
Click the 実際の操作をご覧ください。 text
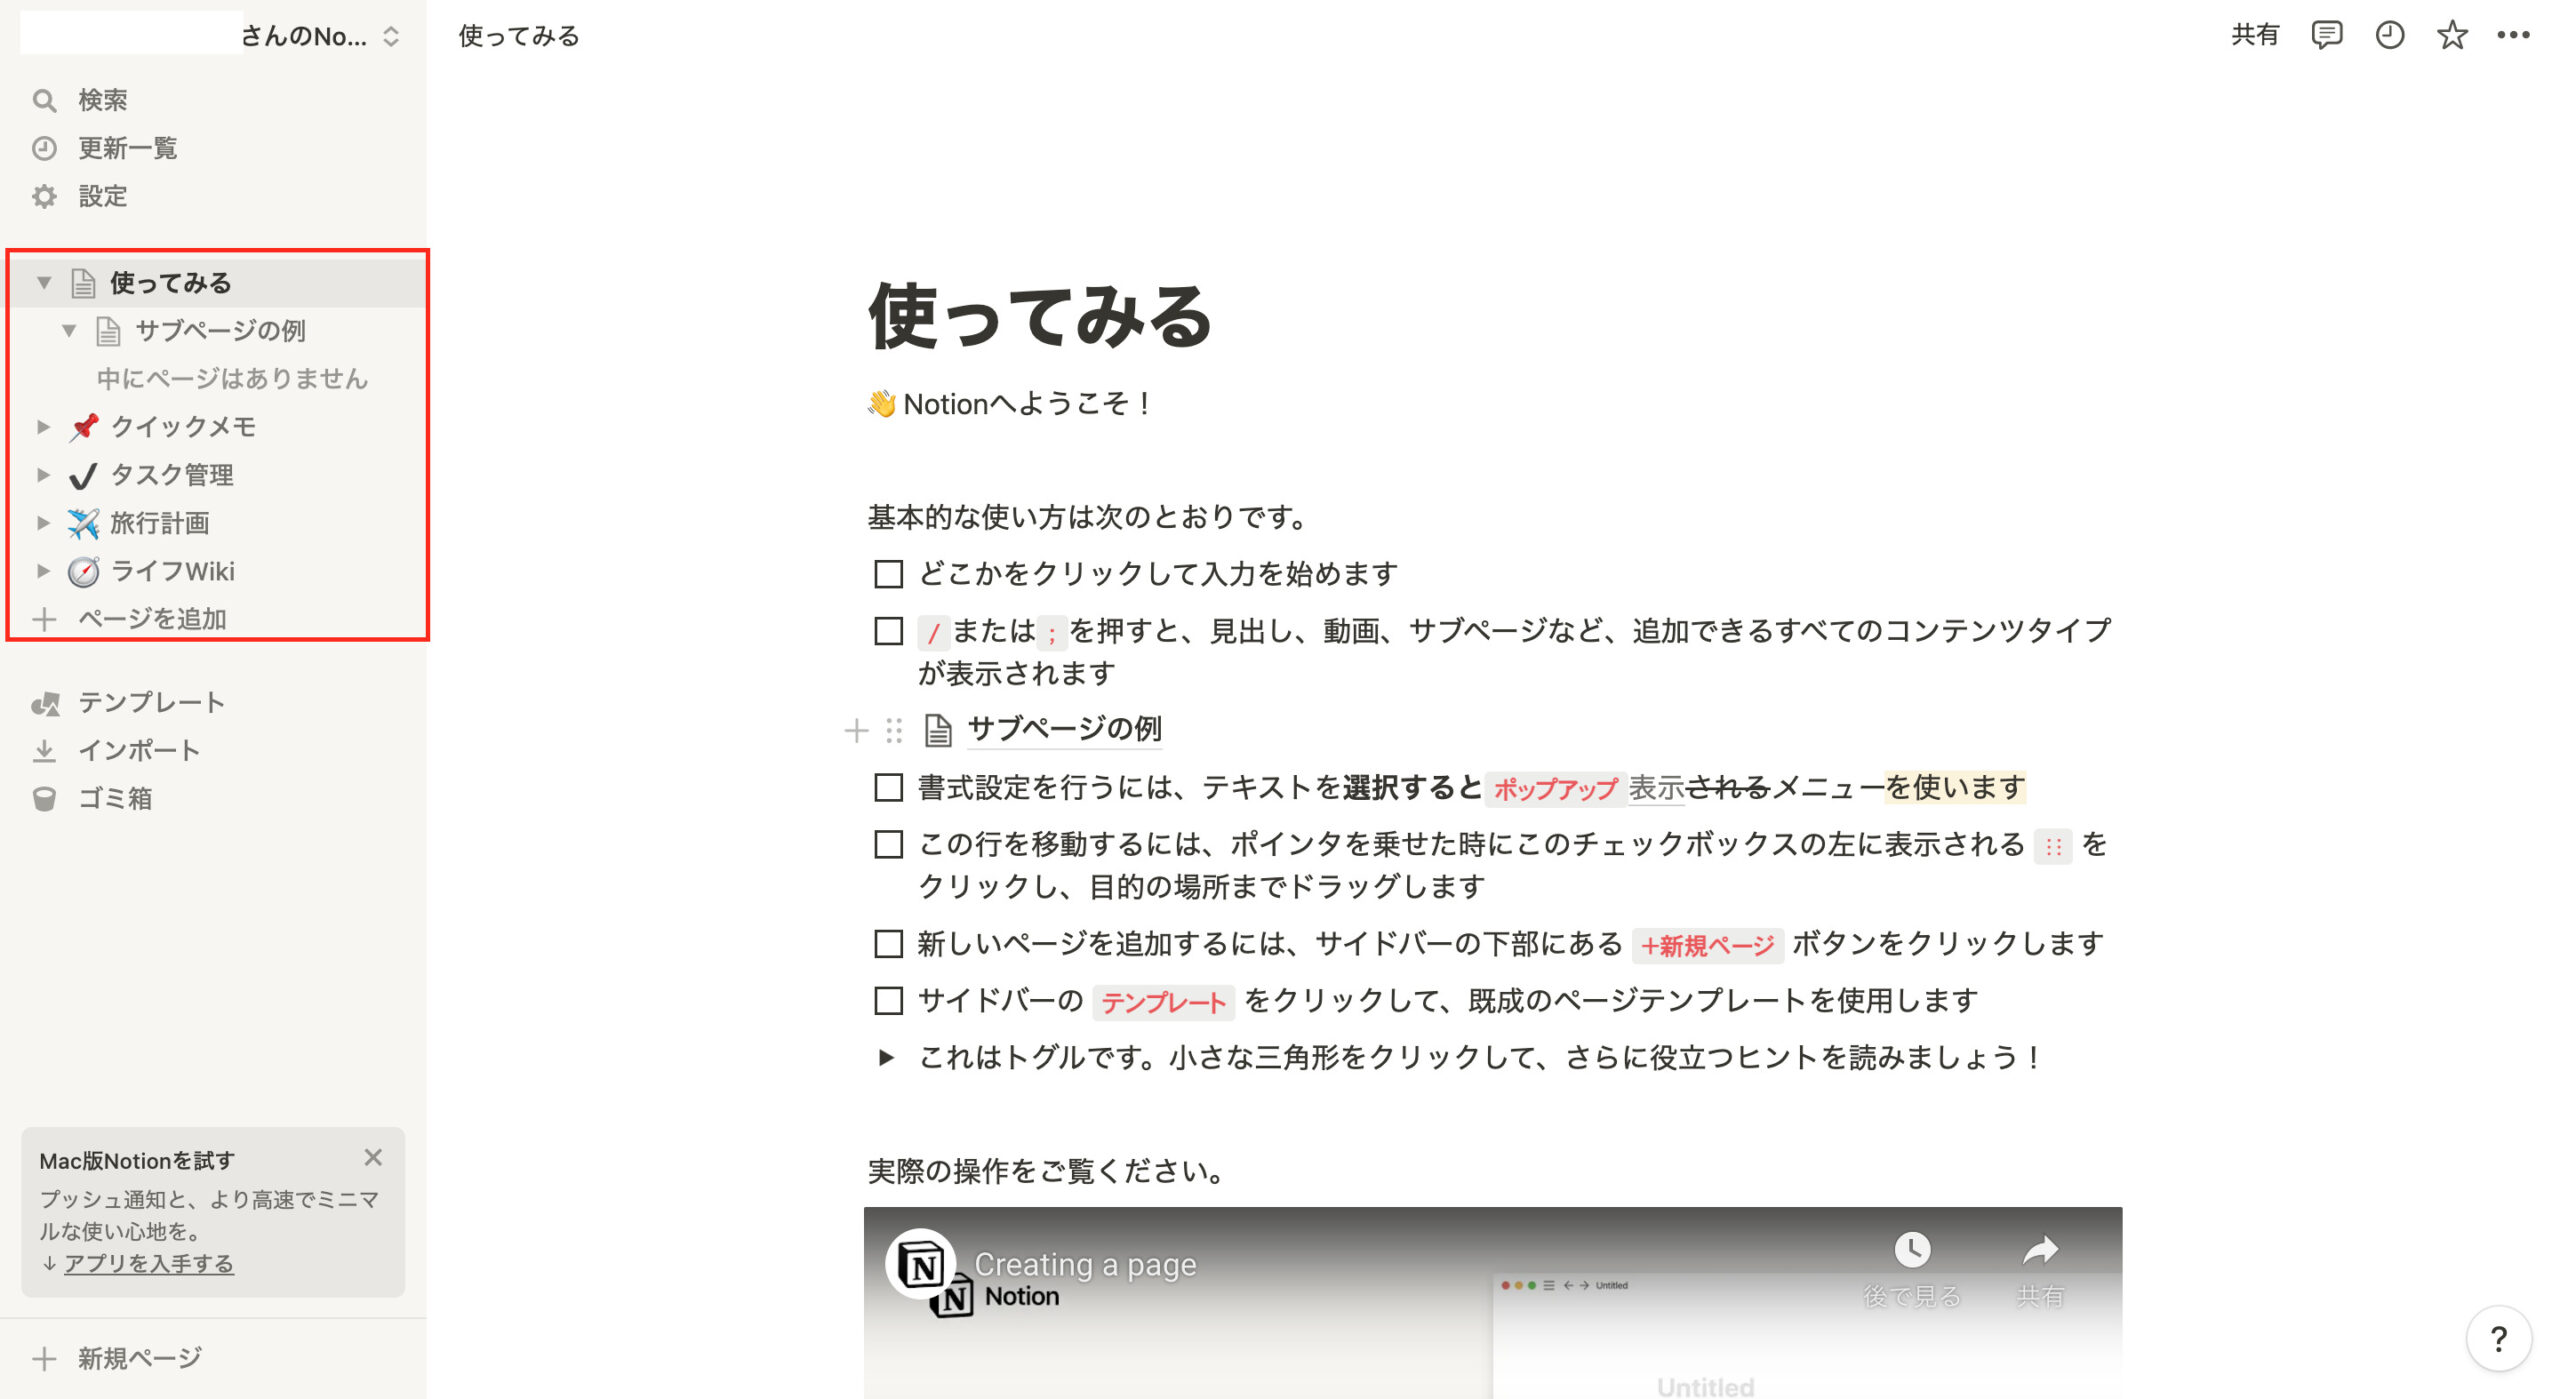[x=1046, y=1171]
